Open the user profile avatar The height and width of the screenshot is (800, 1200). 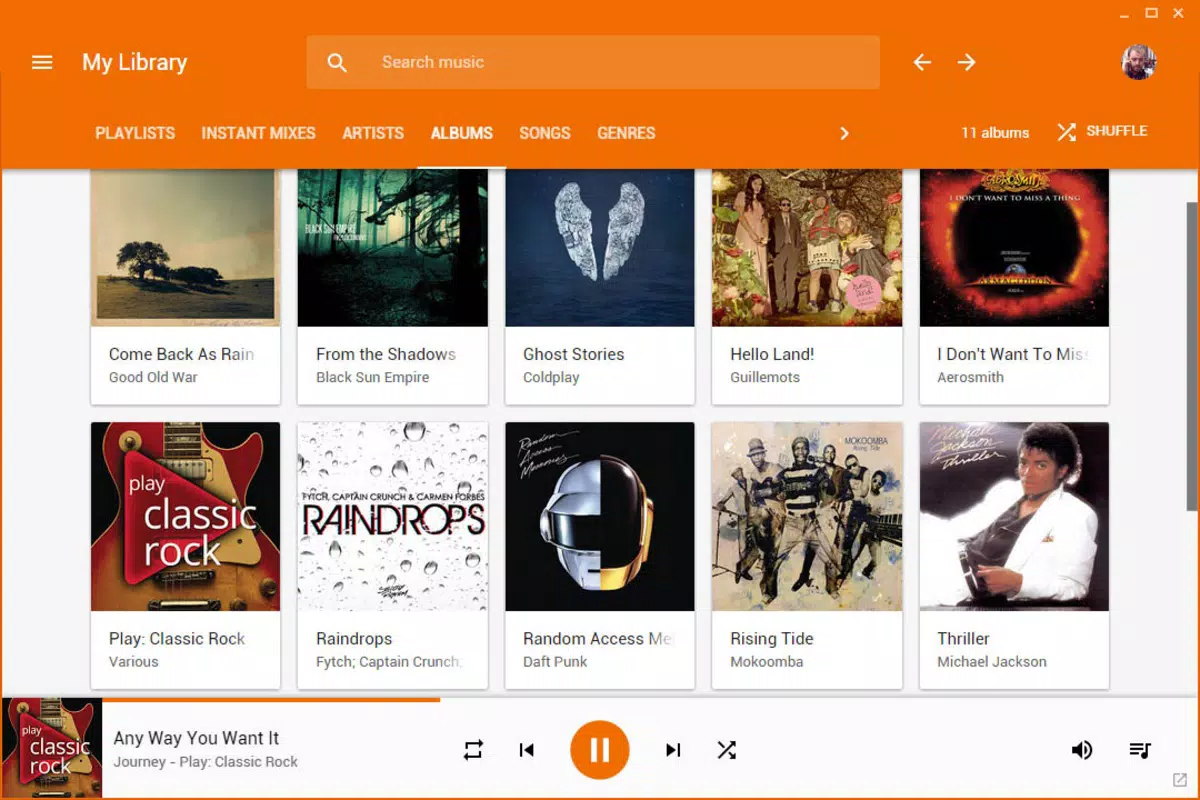point(1139,62)
